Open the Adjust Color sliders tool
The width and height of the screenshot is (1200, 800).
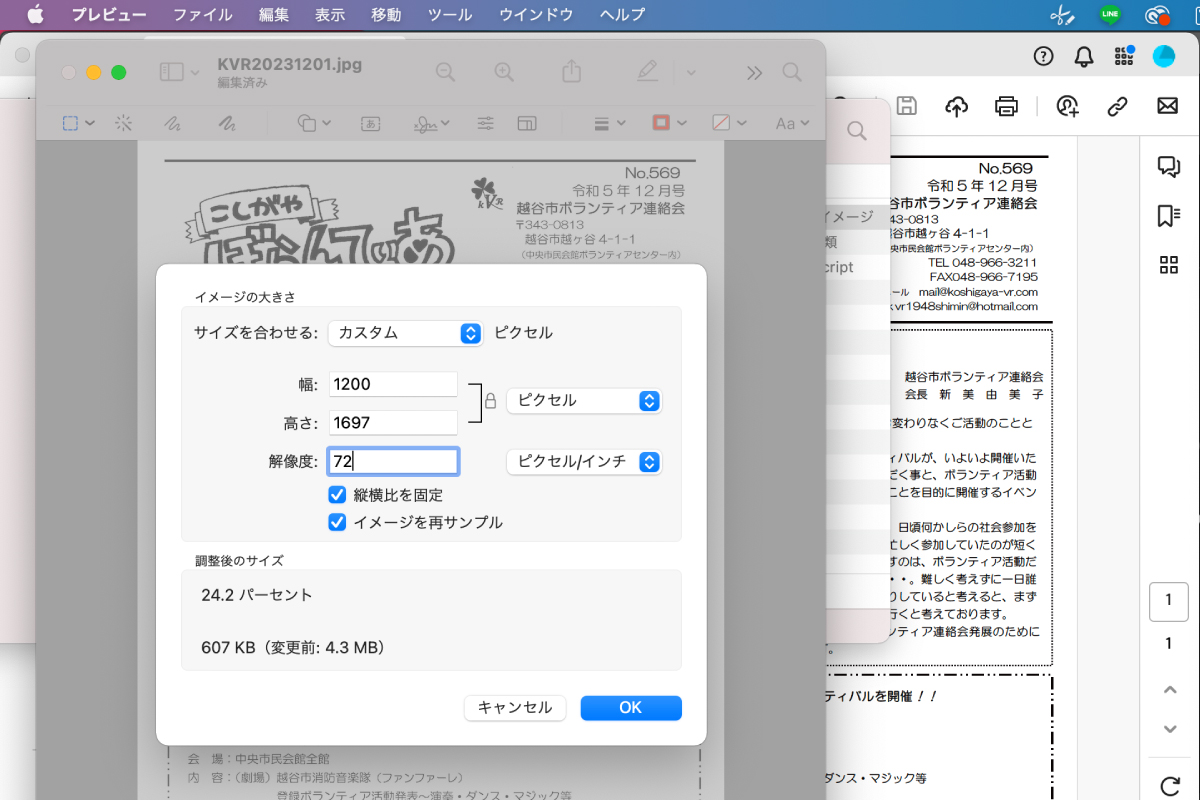coord(486,123)
